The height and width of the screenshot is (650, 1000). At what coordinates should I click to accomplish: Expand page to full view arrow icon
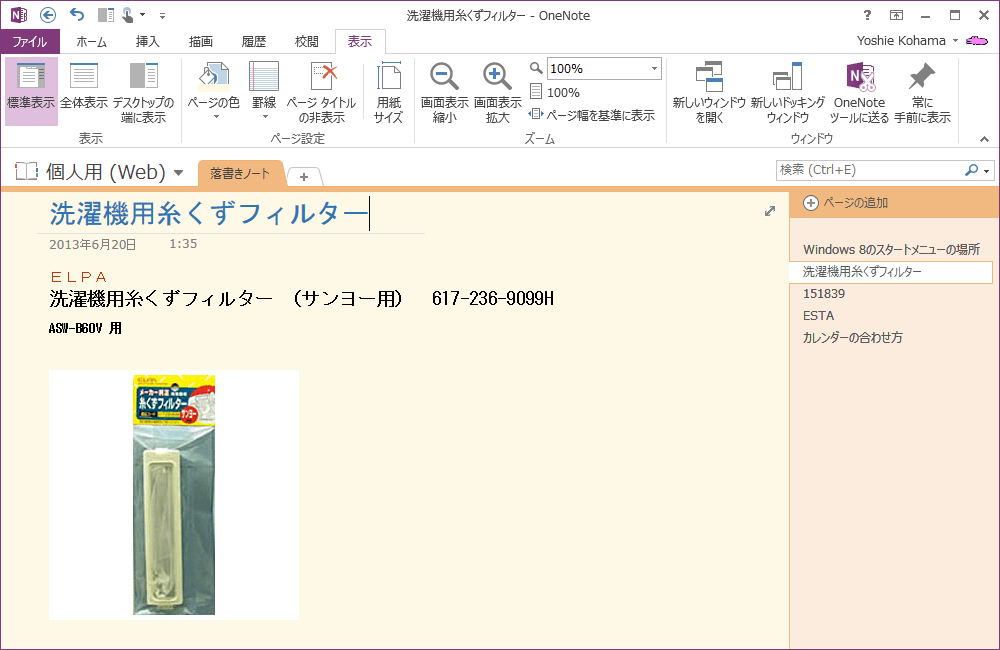(770, 211)
